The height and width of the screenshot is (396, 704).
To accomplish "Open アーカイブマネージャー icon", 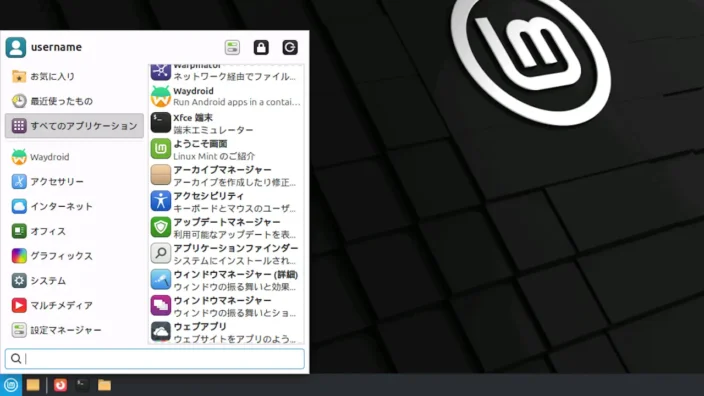I will [x=160, y=175].
